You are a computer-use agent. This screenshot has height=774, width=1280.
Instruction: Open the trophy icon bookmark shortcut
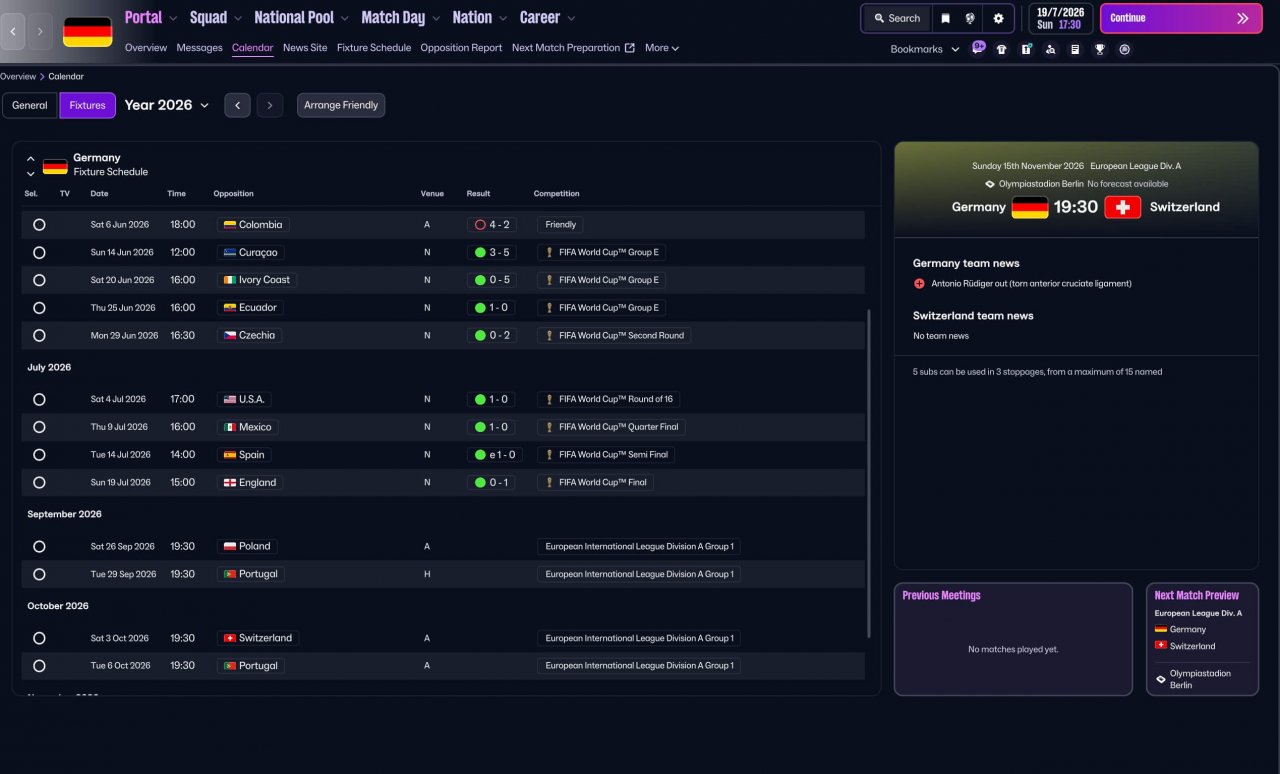(1100, 49)
